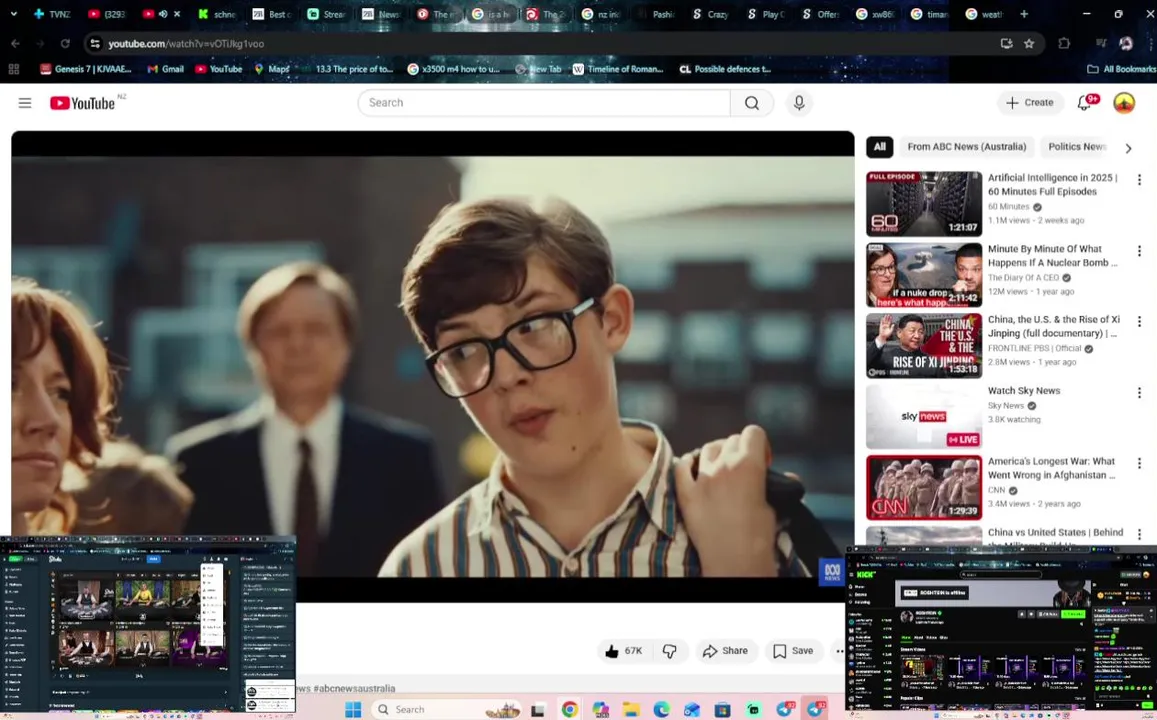Launch Microsoft Edge from the taskbar
Viewport: 1157px width, 720px height.
pyautogui.click(x=661, y=710)
